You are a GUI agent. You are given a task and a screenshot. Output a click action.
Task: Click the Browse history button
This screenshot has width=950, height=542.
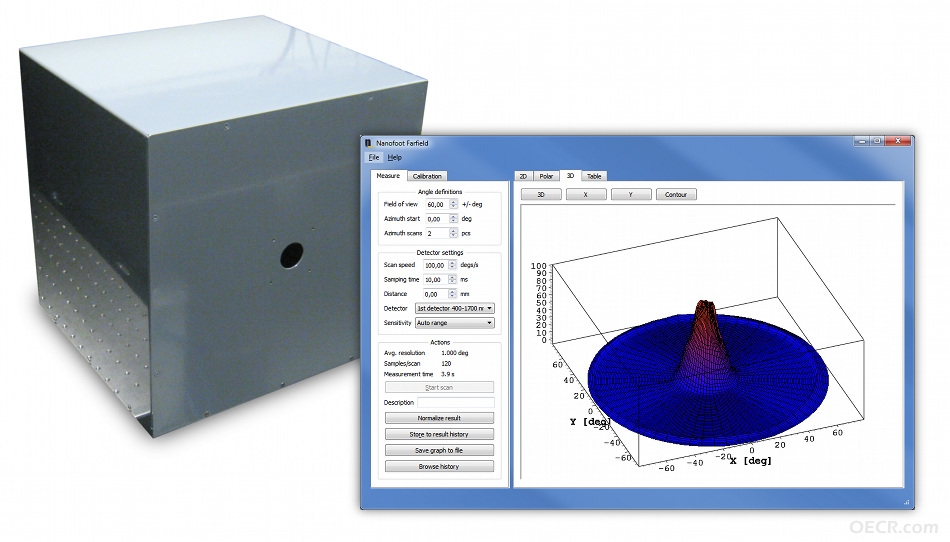[439, 466]
